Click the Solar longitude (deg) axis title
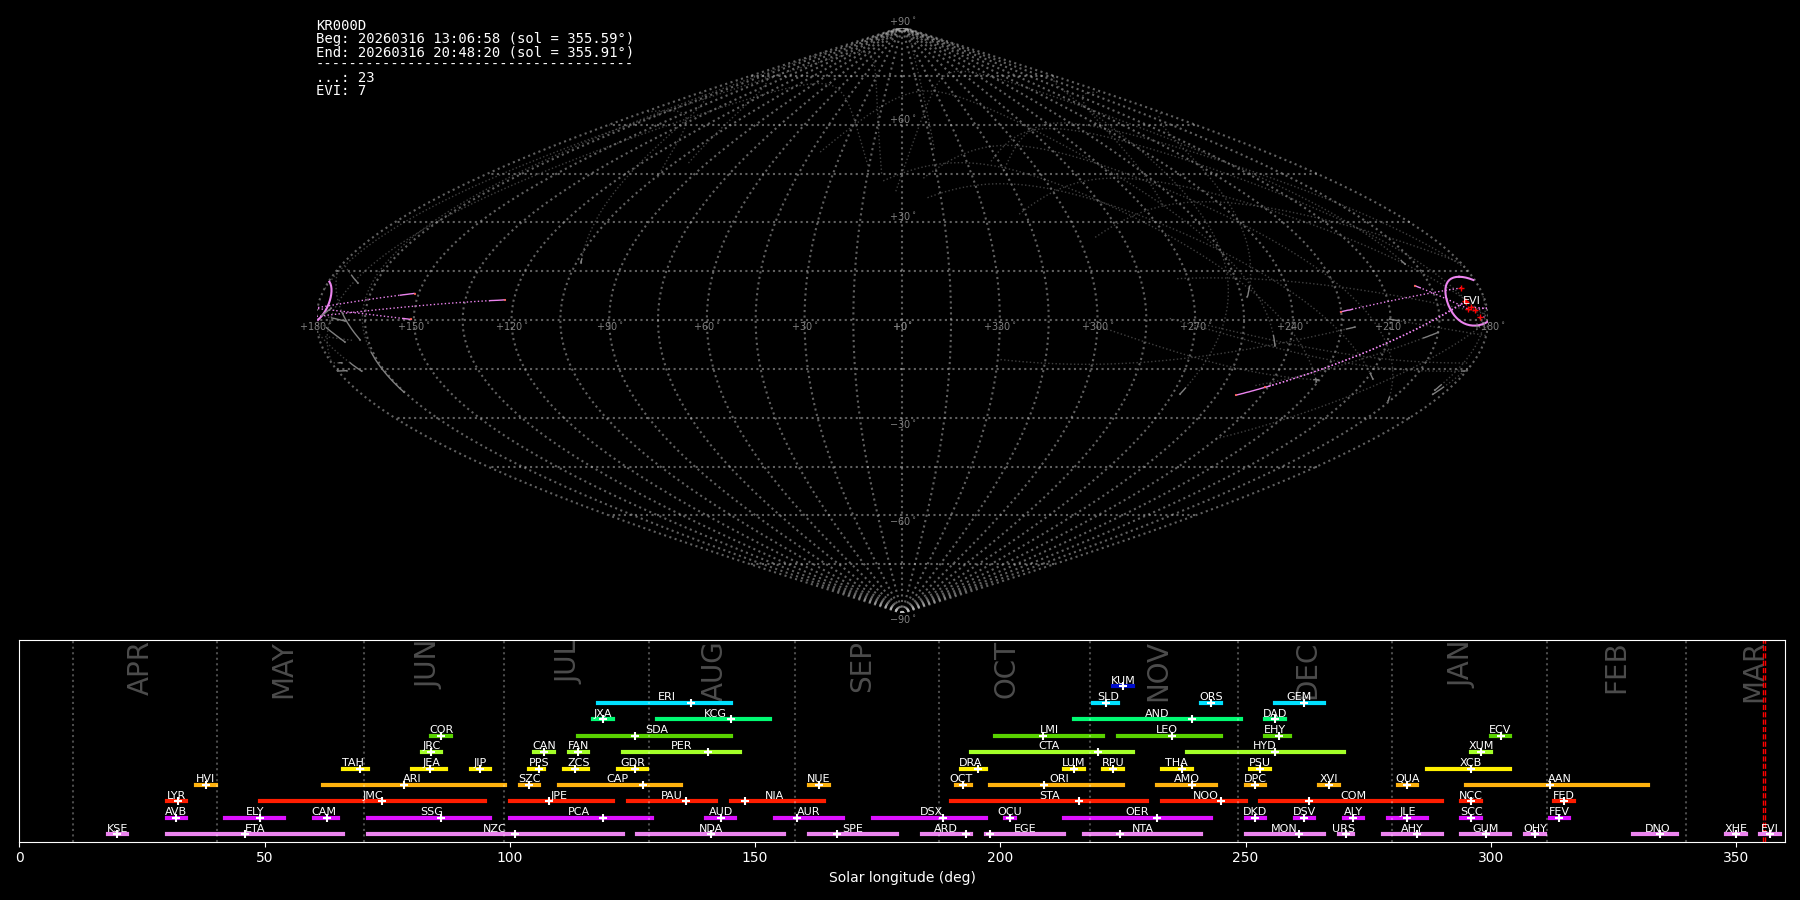Viewport: 1800px width, 900px height. point(902,878)
